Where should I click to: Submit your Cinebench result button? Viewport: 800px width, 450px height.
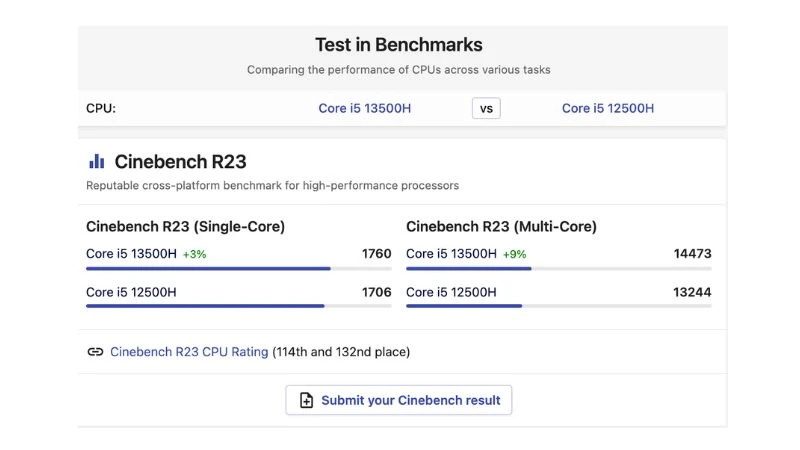398,400
